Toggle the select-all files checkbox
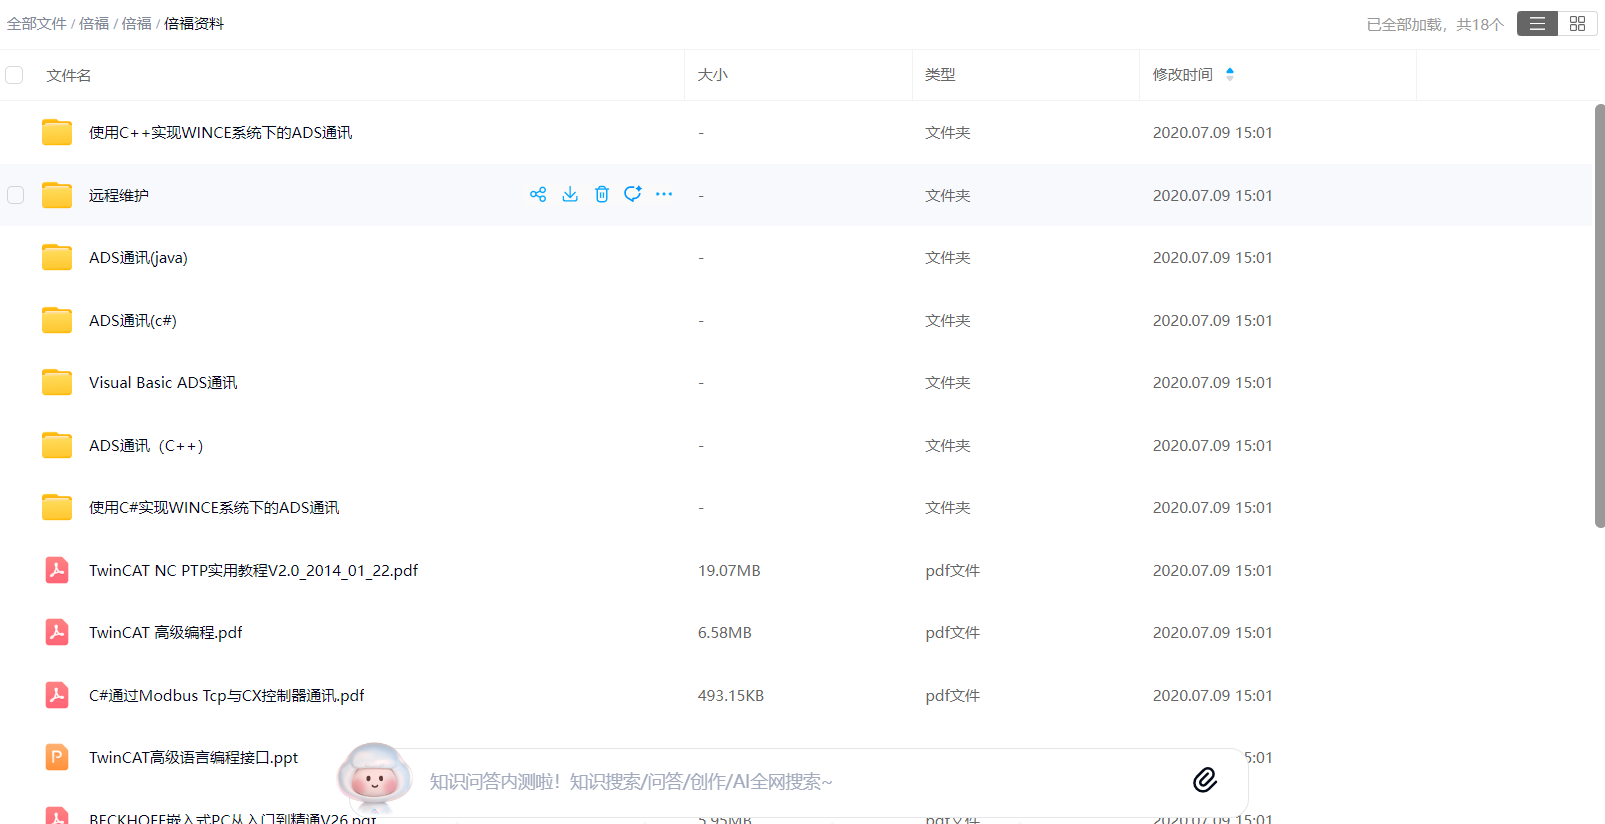The width and height of the screenshot is (1605, 824). click(15, 75)
